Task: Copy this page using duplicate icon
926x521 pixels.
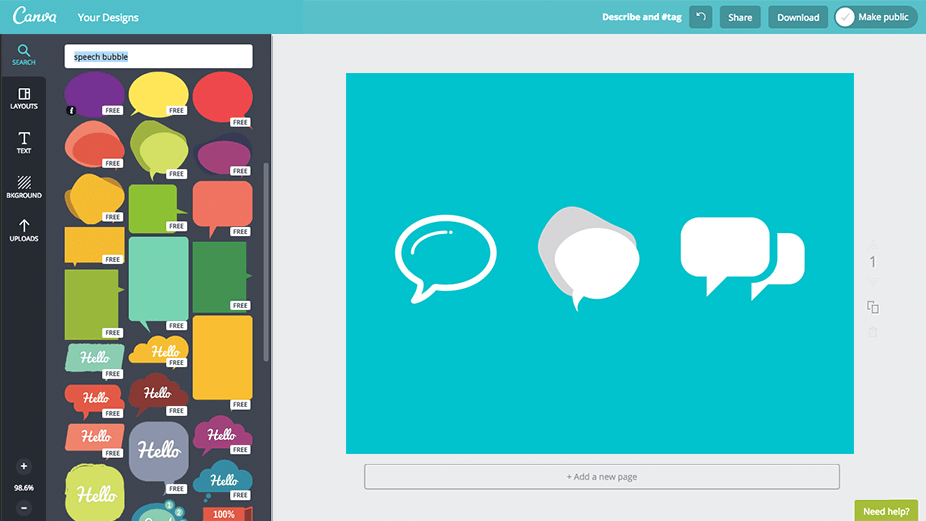Action: [873, 307]
